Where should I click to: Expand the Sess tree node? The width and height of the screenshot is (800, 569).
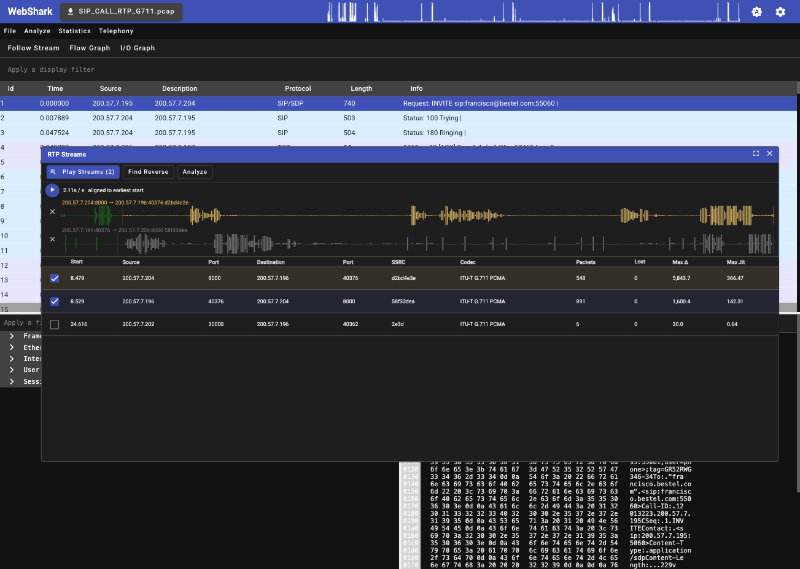[x=12, y=381]
